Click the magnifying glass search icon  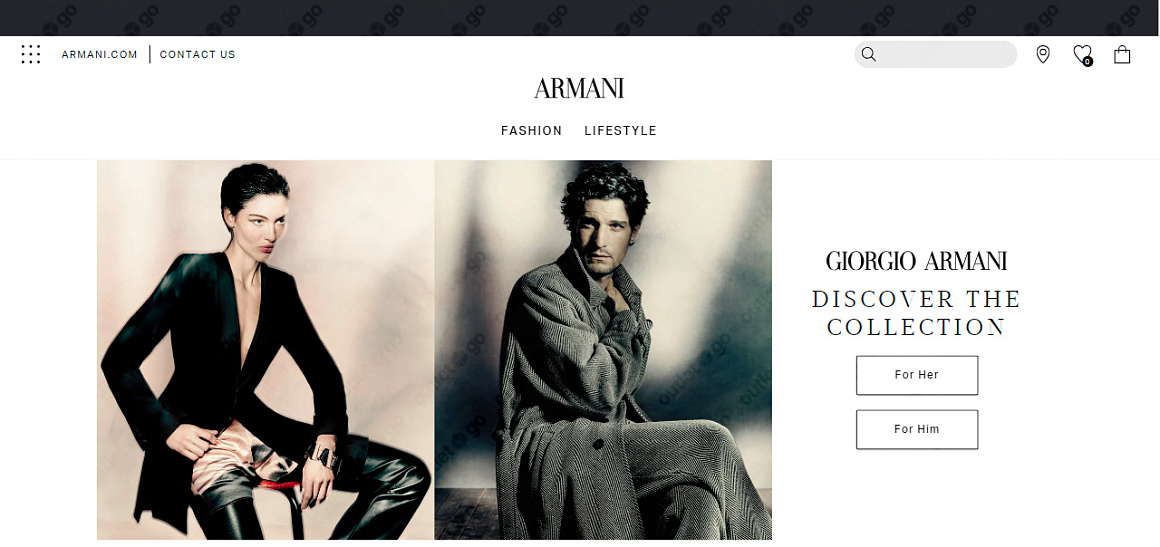coord(869,55)
